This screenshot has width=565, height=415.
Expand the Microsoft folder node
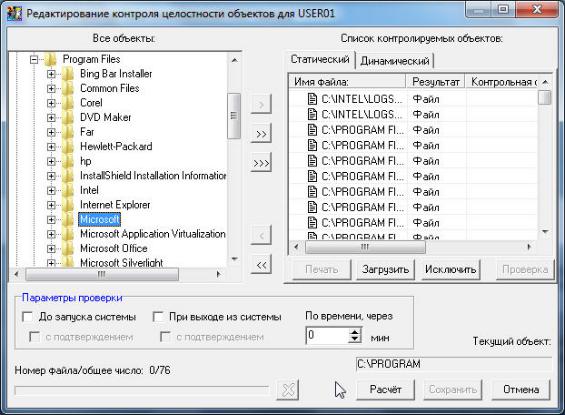tap(51, 220)
